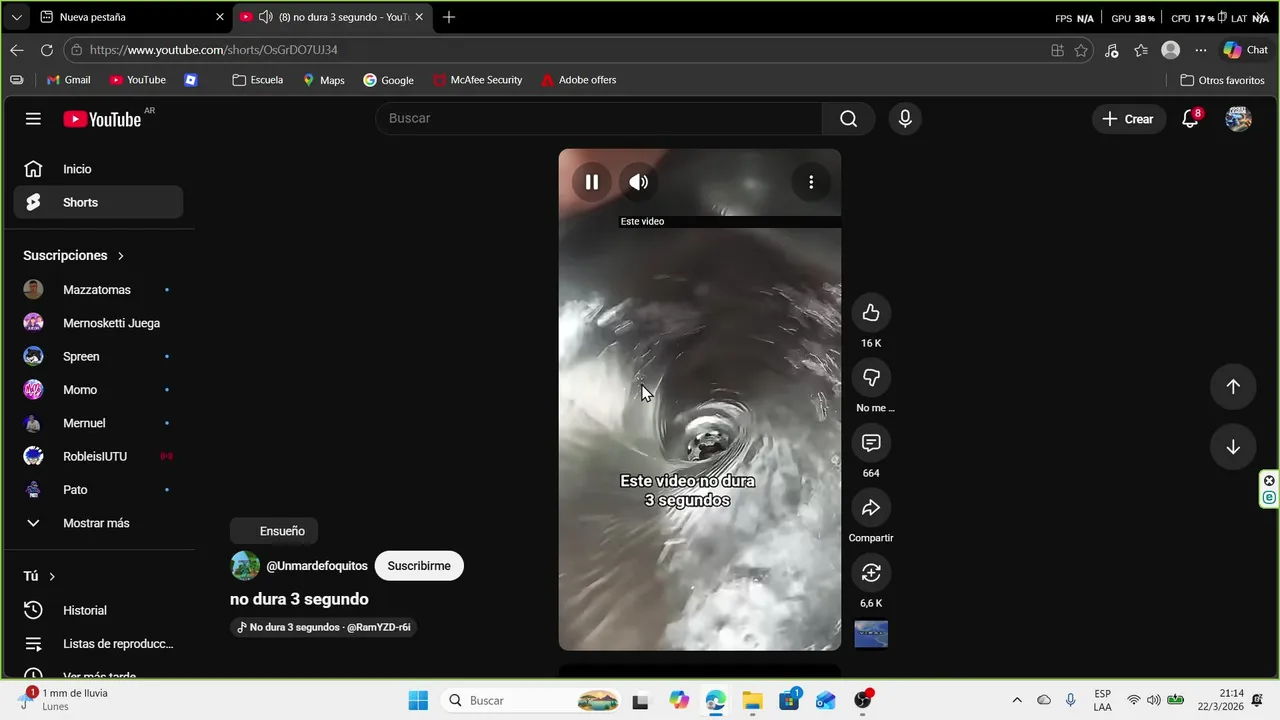Image resolution: width=1280 pixels, height=720 pixels.
Task: Open a new browser tab with plus
Action: coord(449,17)
